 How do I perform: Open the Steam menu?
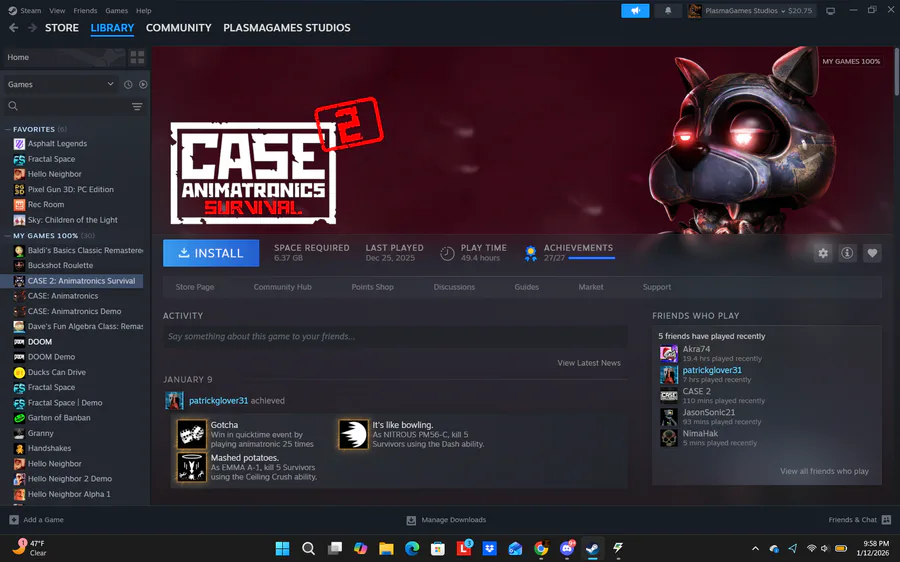point(25,11)
